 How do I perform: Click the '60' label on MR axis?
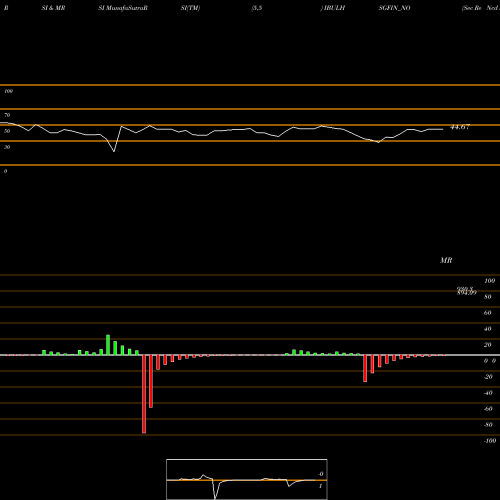488,313
